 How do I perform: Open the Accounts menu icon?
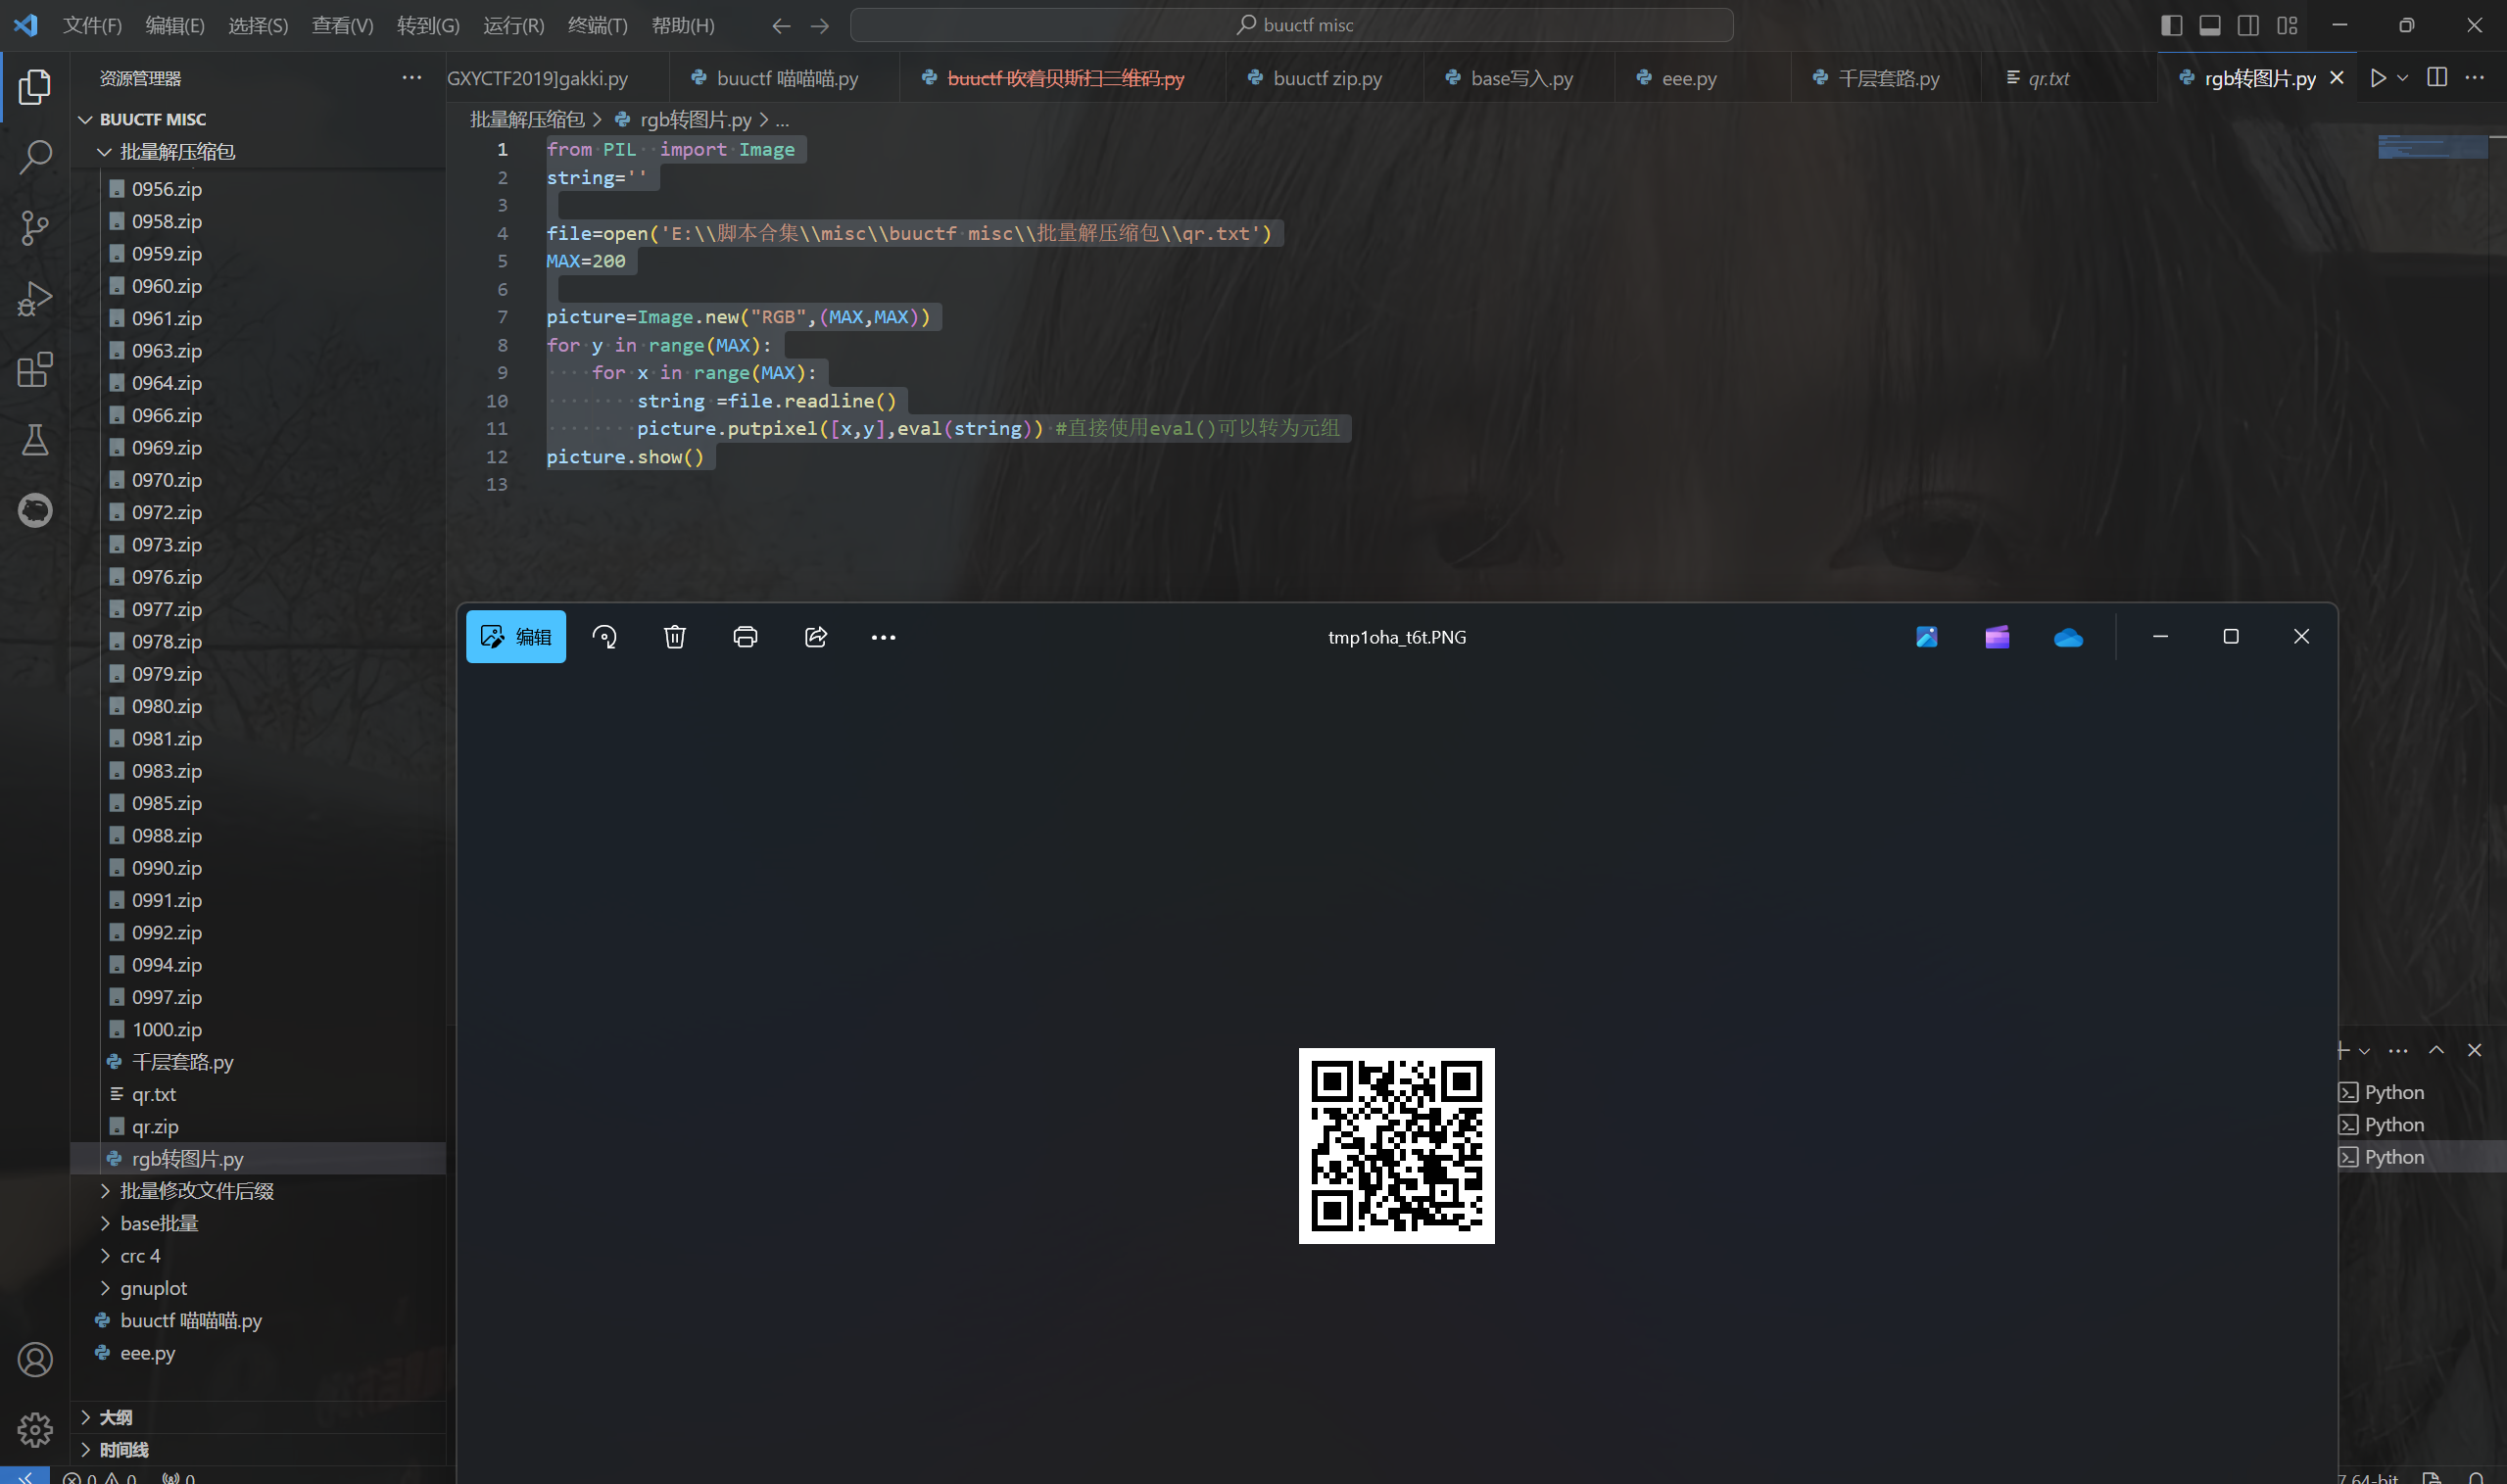[35, 1360]
